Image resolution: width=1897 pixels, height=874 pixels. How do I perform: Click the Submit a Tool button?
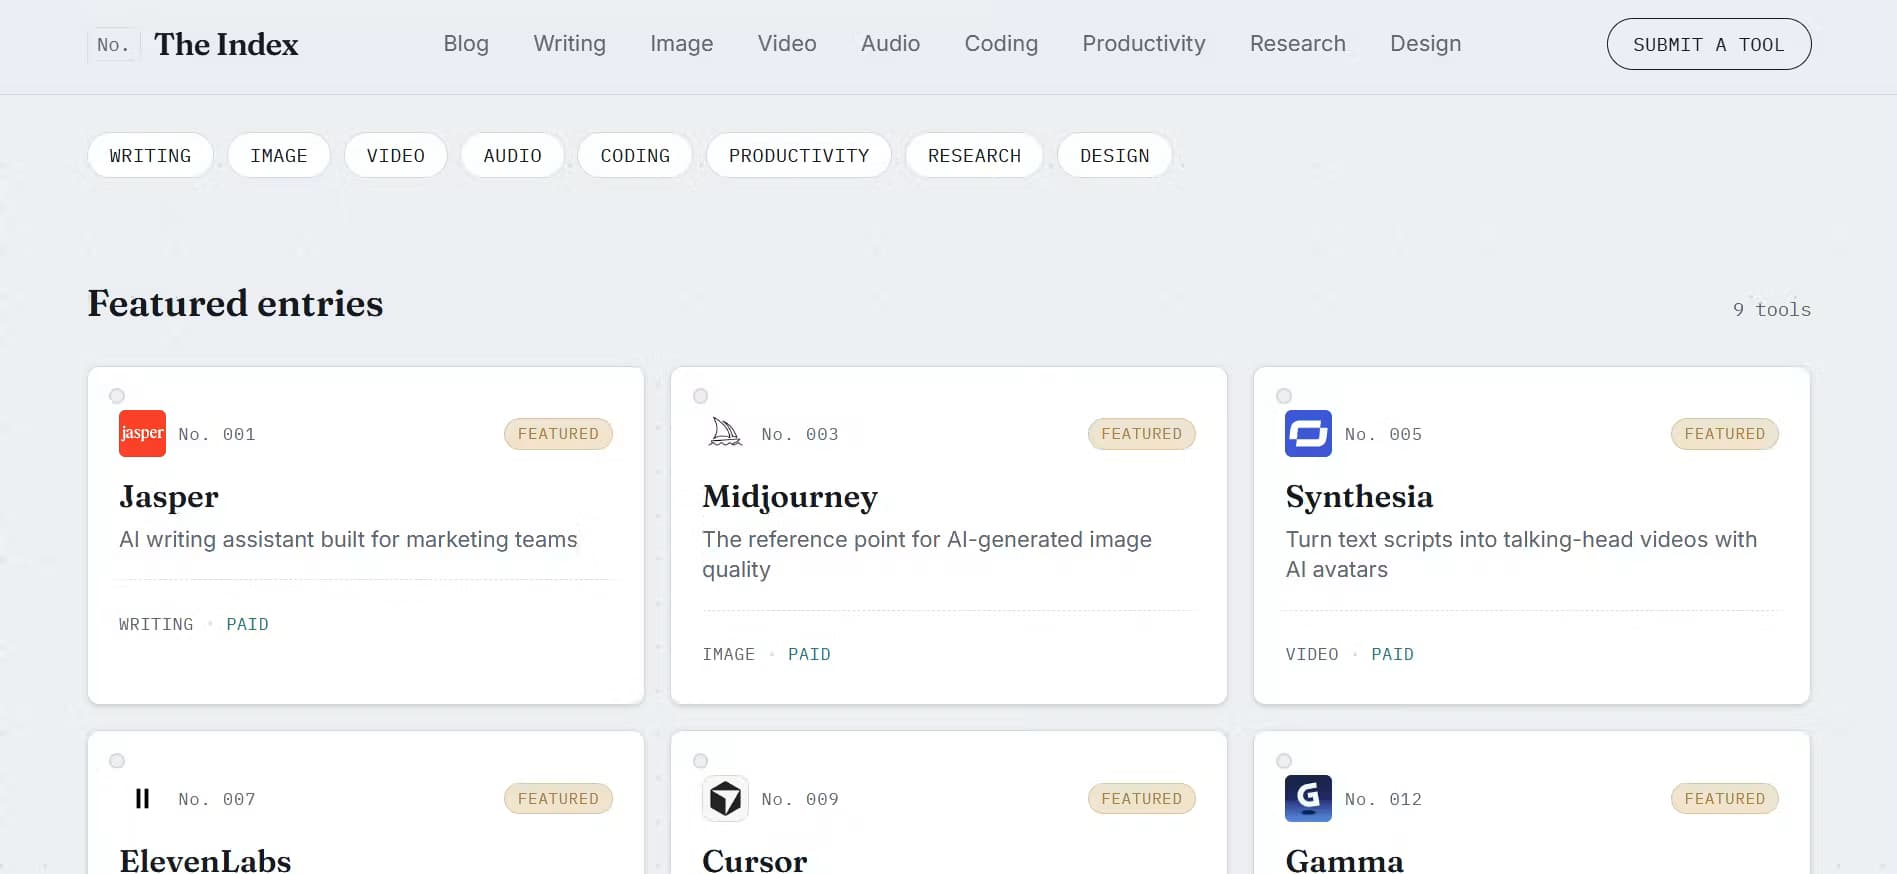pos(1708,44)
